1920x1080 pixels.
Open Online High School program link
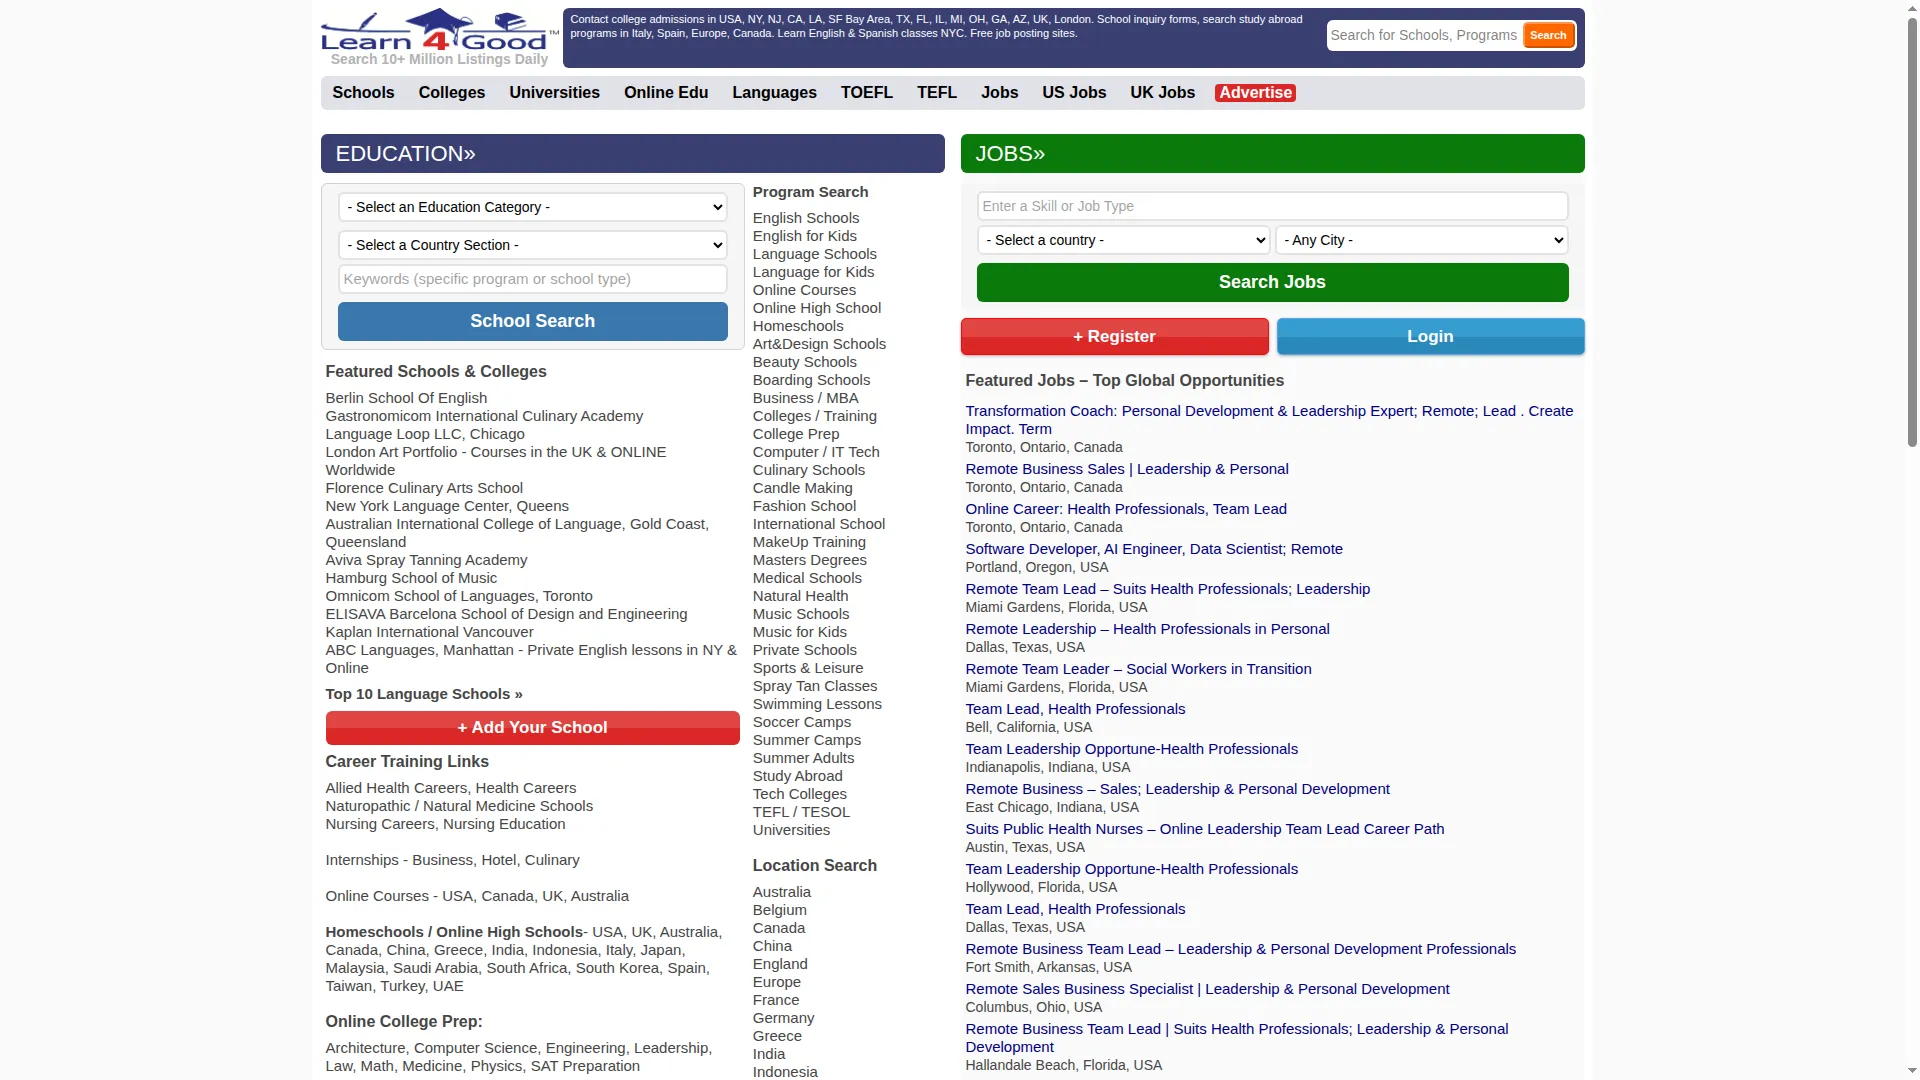(x=817, y=308)
